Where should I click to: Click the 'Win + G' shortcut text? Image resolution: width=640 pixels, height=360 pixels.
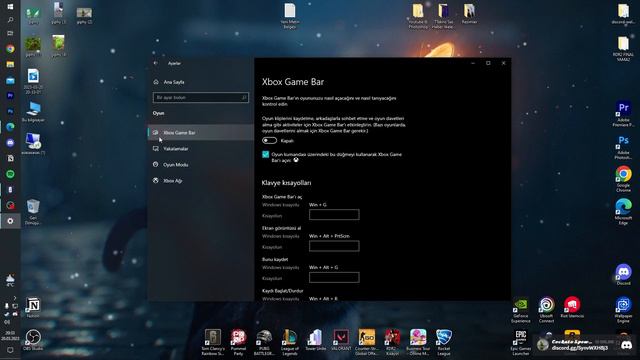tap(318, 205)
